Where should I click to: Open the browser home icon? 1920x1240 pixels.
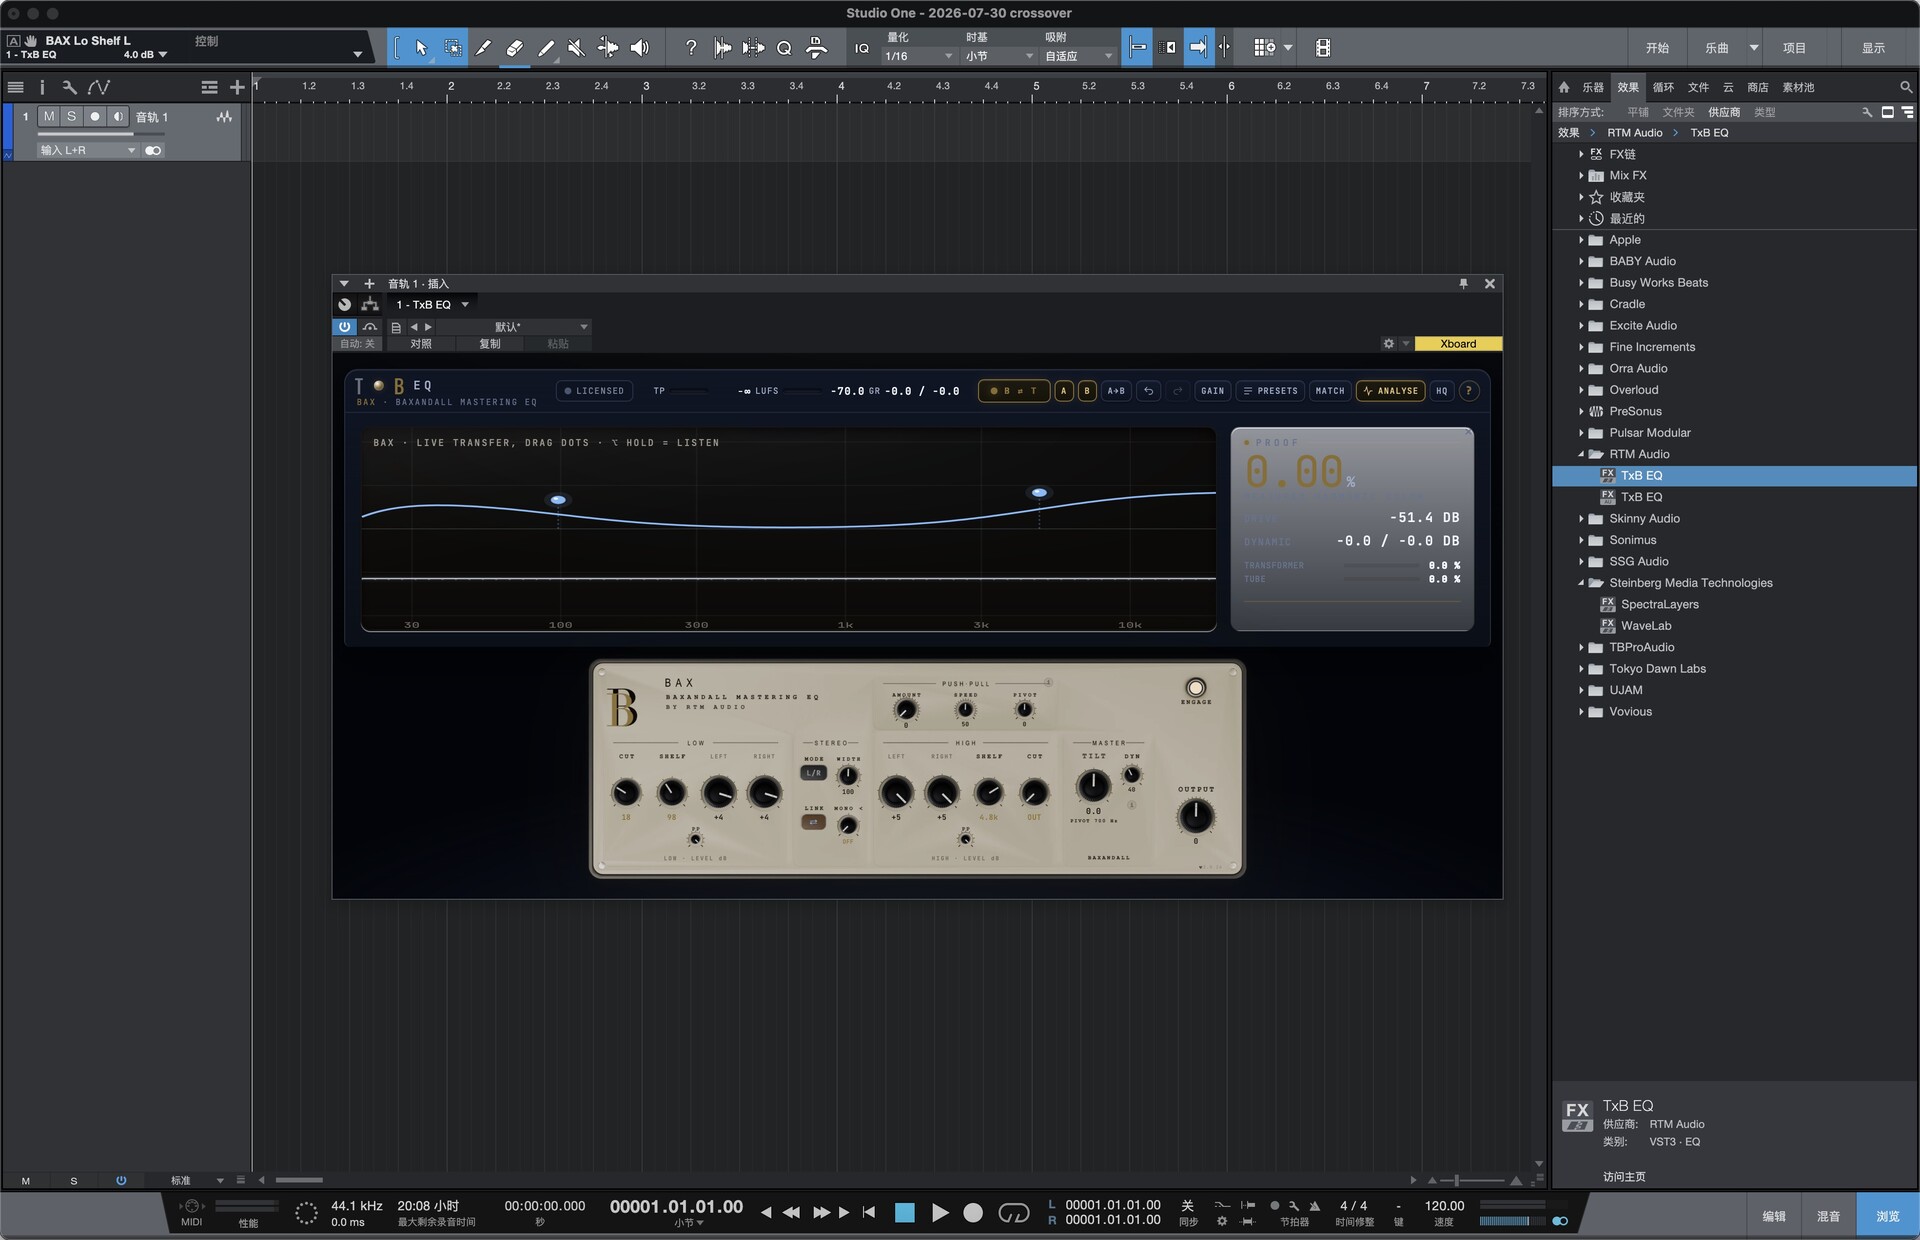[1564, 87]
